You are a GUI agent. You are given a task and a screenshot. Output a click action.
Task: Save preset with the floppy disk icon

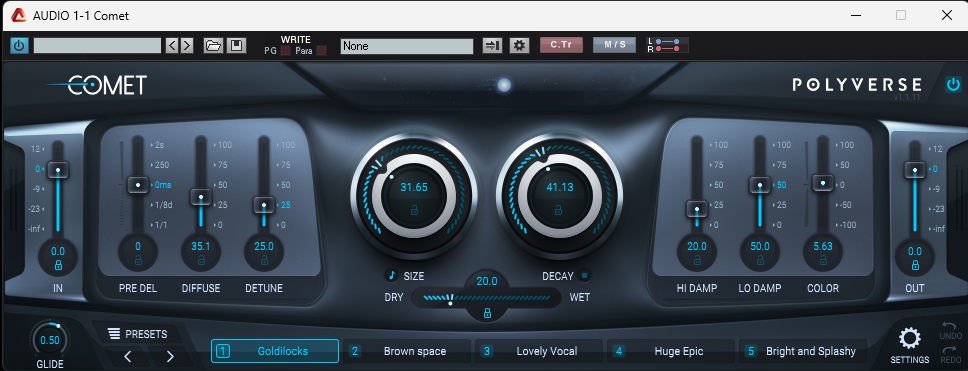click(236, 46)
